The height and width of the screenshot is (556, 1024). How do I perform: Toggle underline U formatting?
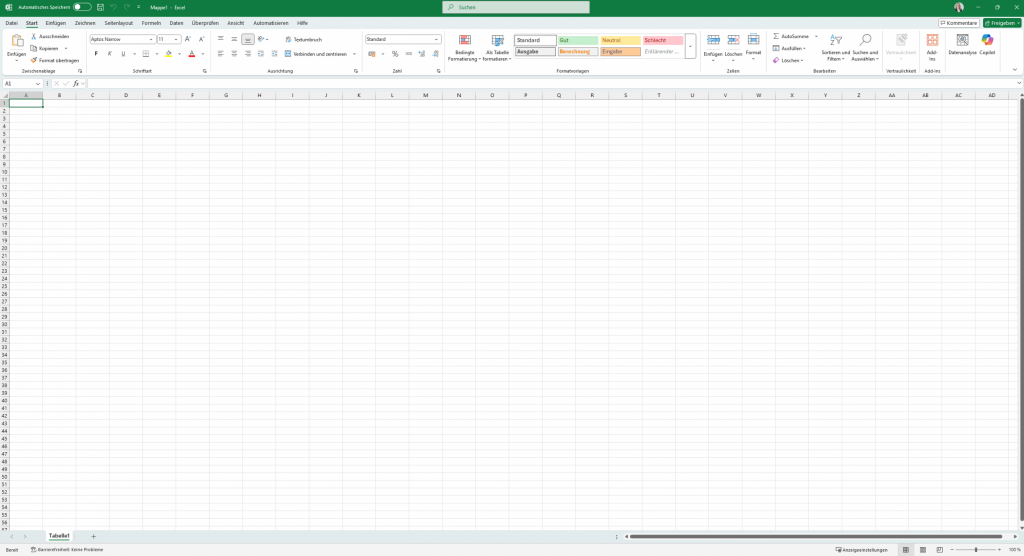point(123,54)
